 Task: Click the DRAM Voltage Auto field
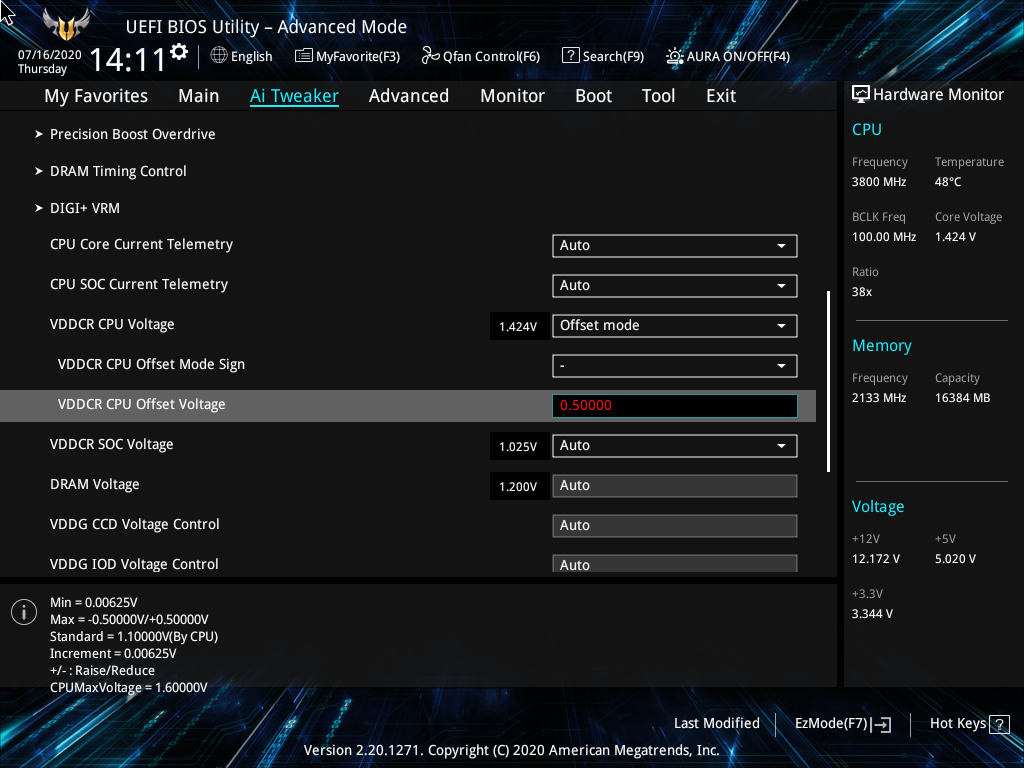pos(675,486)
